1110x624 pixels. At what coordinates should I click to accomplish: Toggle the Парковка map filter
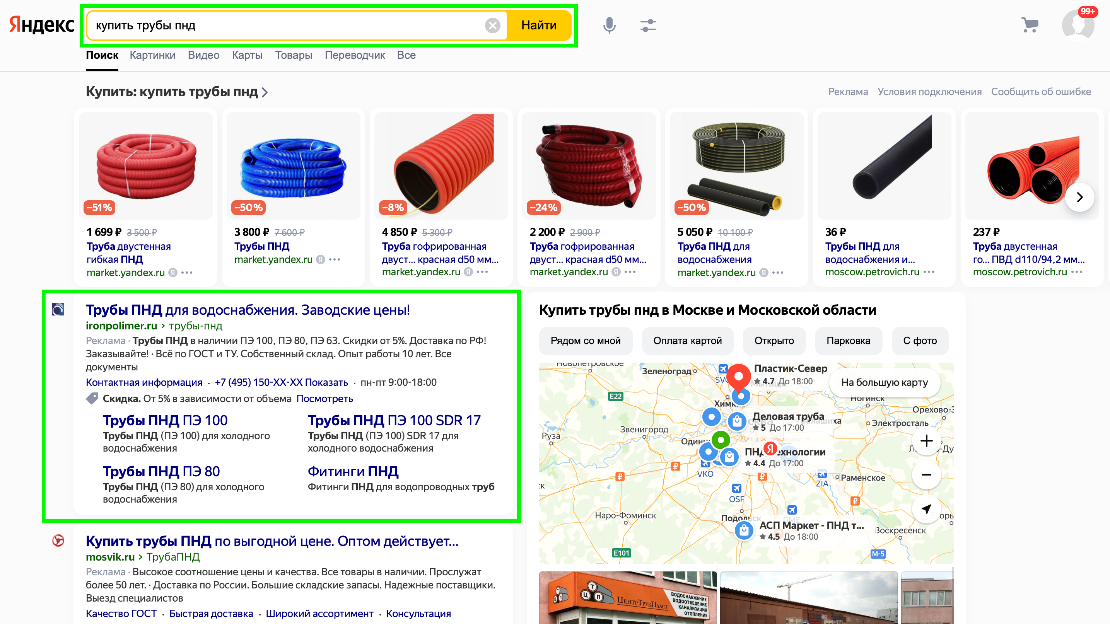pyautogui.click(x=848, y=341)
